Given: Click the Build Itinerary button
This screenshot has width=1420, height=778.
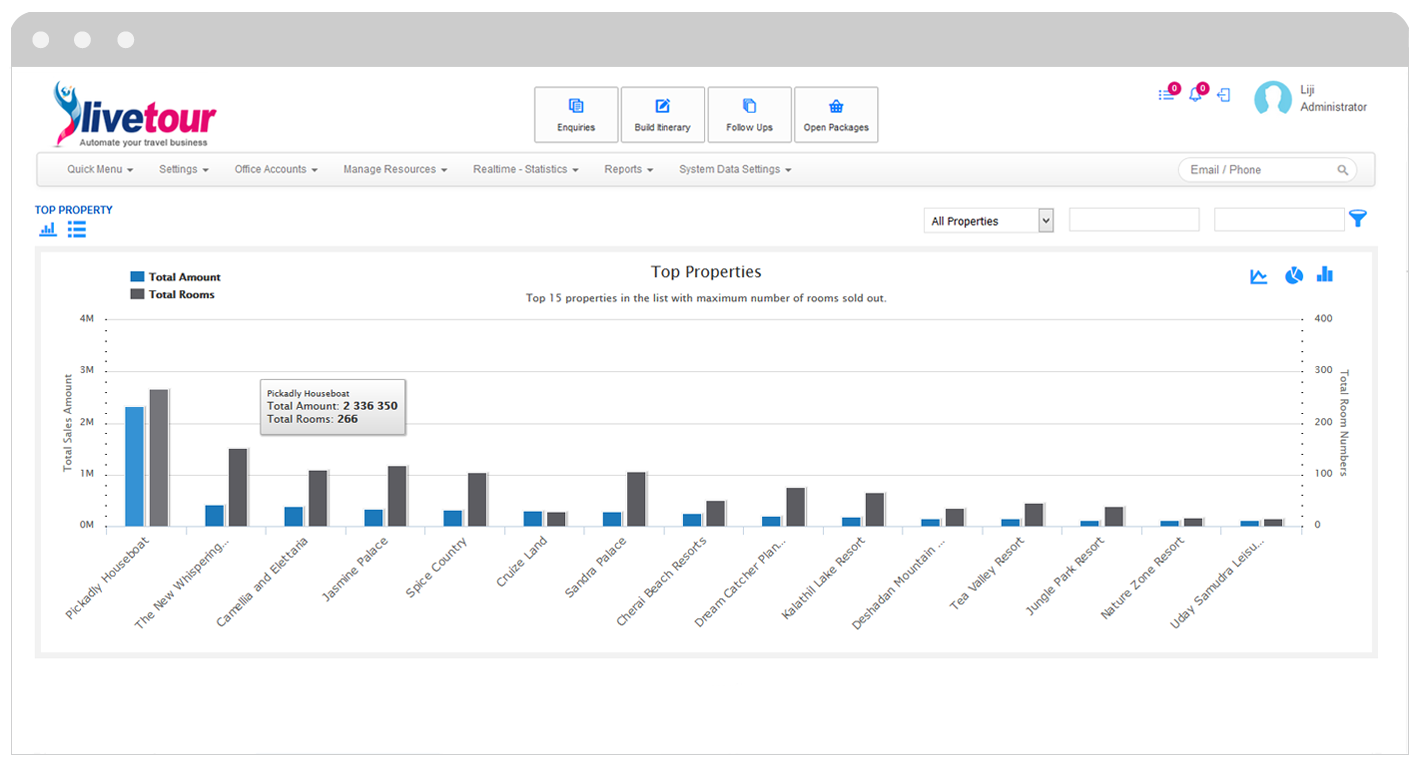Looking at the screenshot, I should point(662,115).
